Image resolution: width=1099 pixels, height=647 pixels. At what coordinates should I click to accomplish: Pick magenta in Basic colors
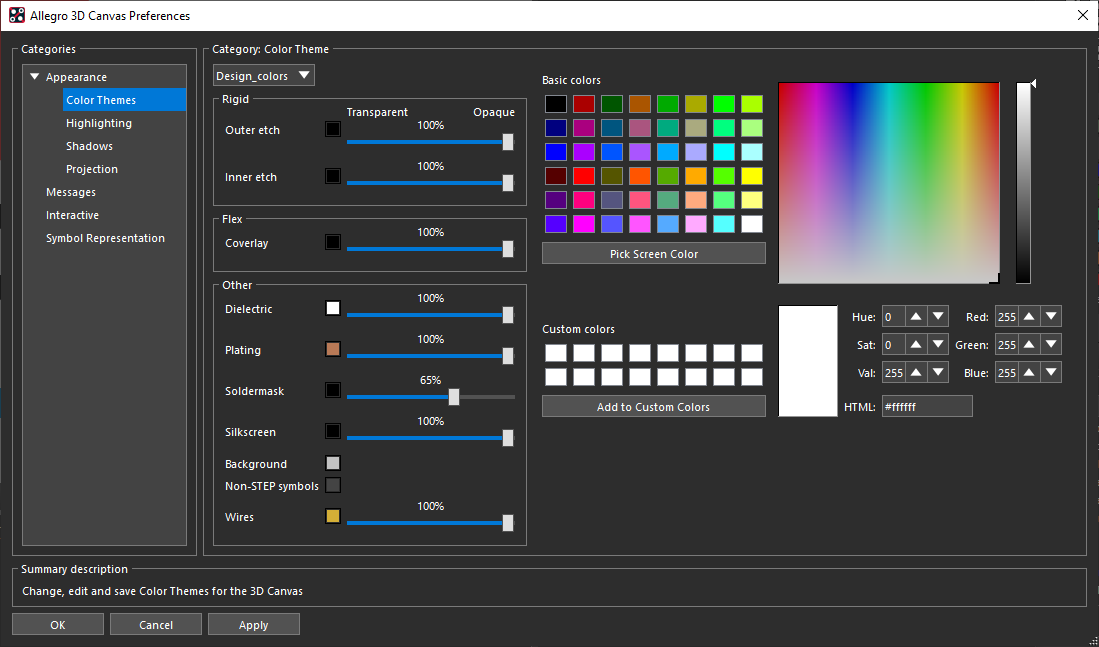click(x=584, y=224)
